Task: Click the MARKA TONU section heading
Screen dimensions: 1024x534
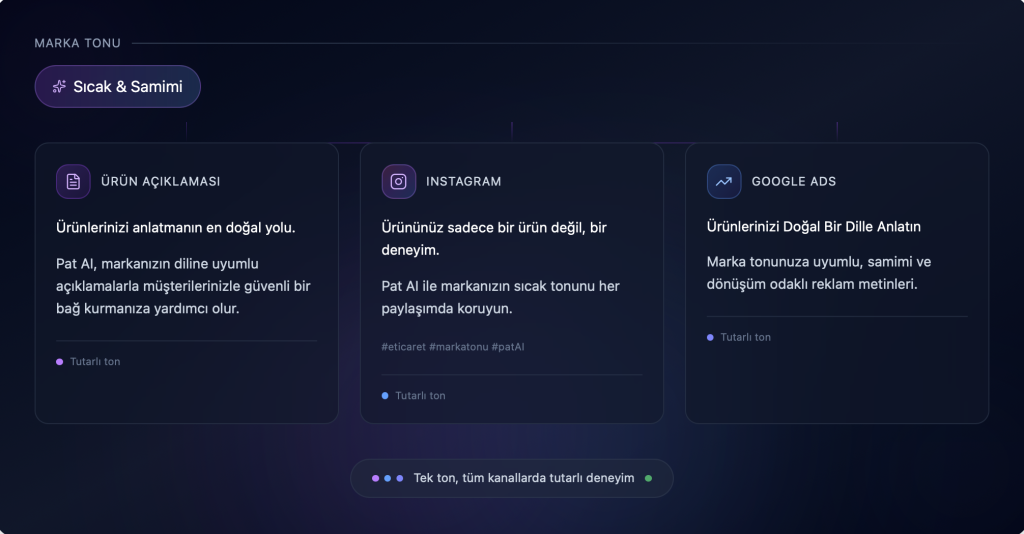Action: coord(77,43)
